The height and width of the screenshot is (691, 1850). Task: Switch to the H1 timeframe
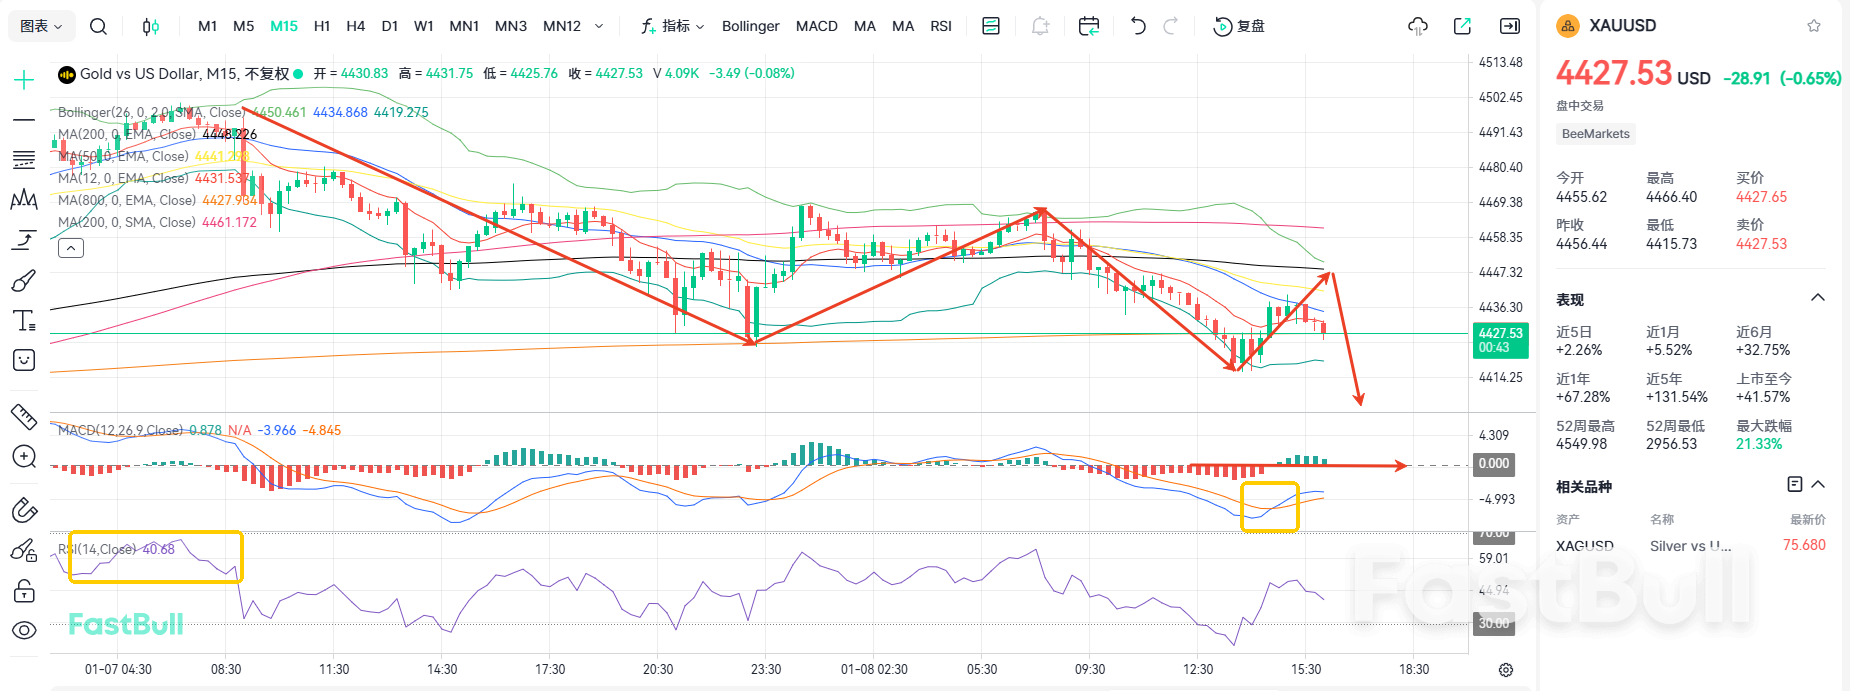click(322, 26)
